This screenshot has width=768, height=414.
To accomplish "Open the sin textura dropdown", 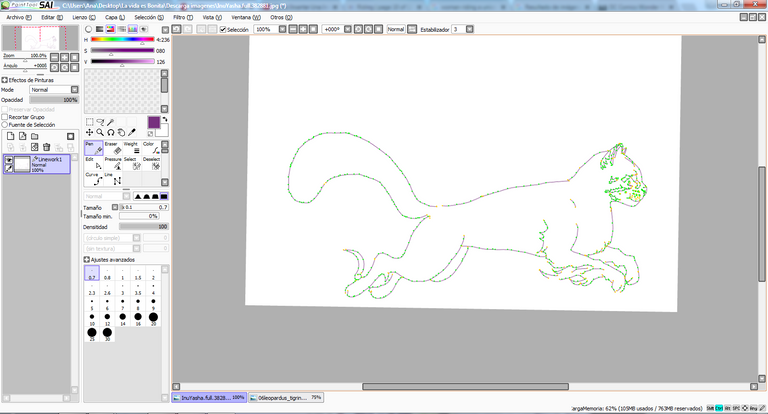I will (x=136, y=248).
